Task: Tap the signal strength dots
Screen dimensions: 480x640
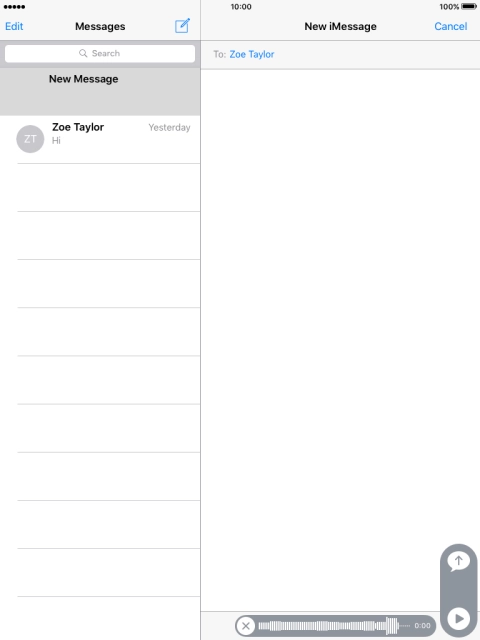Action: point(14,7)
